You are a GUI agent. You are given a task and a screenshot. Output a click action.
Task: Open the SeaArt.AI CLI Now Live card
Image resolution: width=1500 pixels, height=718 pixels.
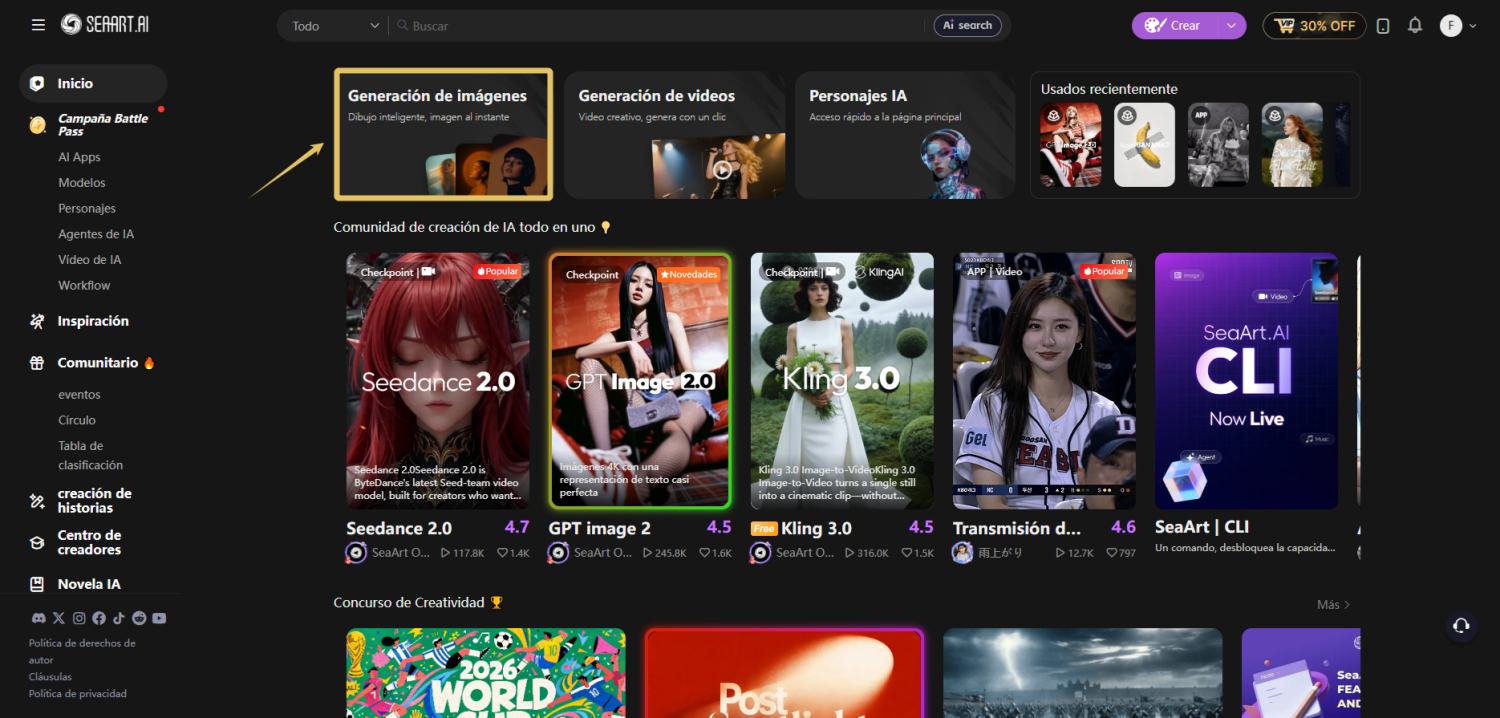(x=1246, y=381)
